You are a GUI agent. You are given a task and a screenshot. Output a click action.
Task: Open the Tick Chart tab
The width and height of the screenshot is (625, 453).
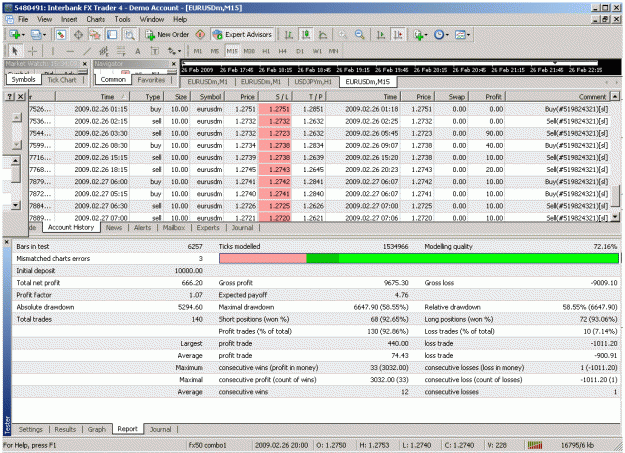pos(62,80)
